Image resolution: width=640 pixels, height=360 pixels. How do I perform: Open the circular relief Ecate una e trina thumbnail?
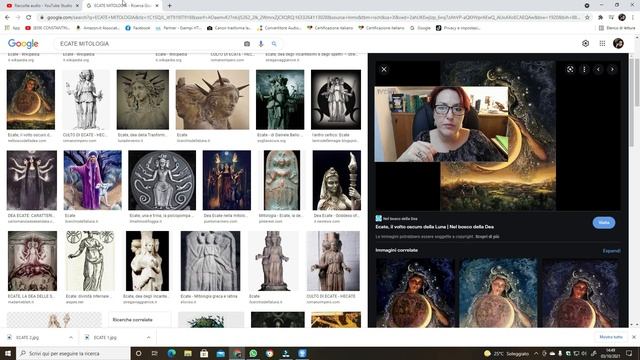point(162,180)
